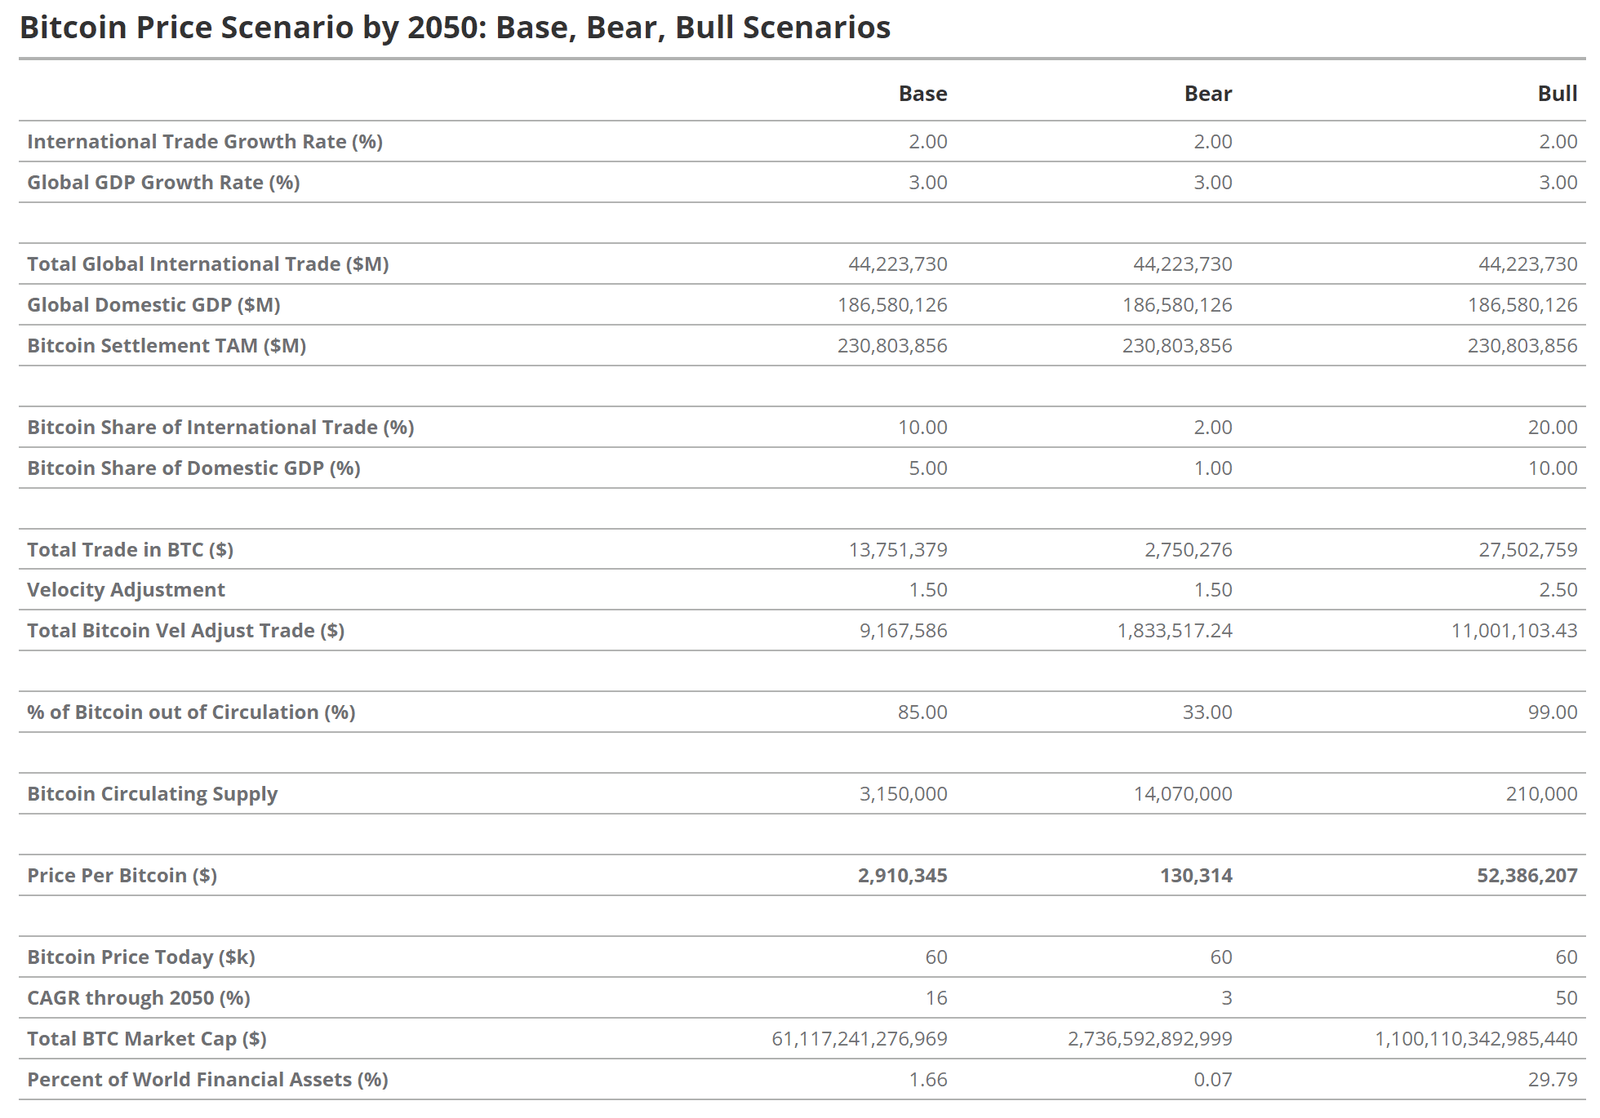The width and height of the screenshot is (1600, 1118).
Task: Click the Bitcoin Share of Domestic GDP label
Action: 193,468
